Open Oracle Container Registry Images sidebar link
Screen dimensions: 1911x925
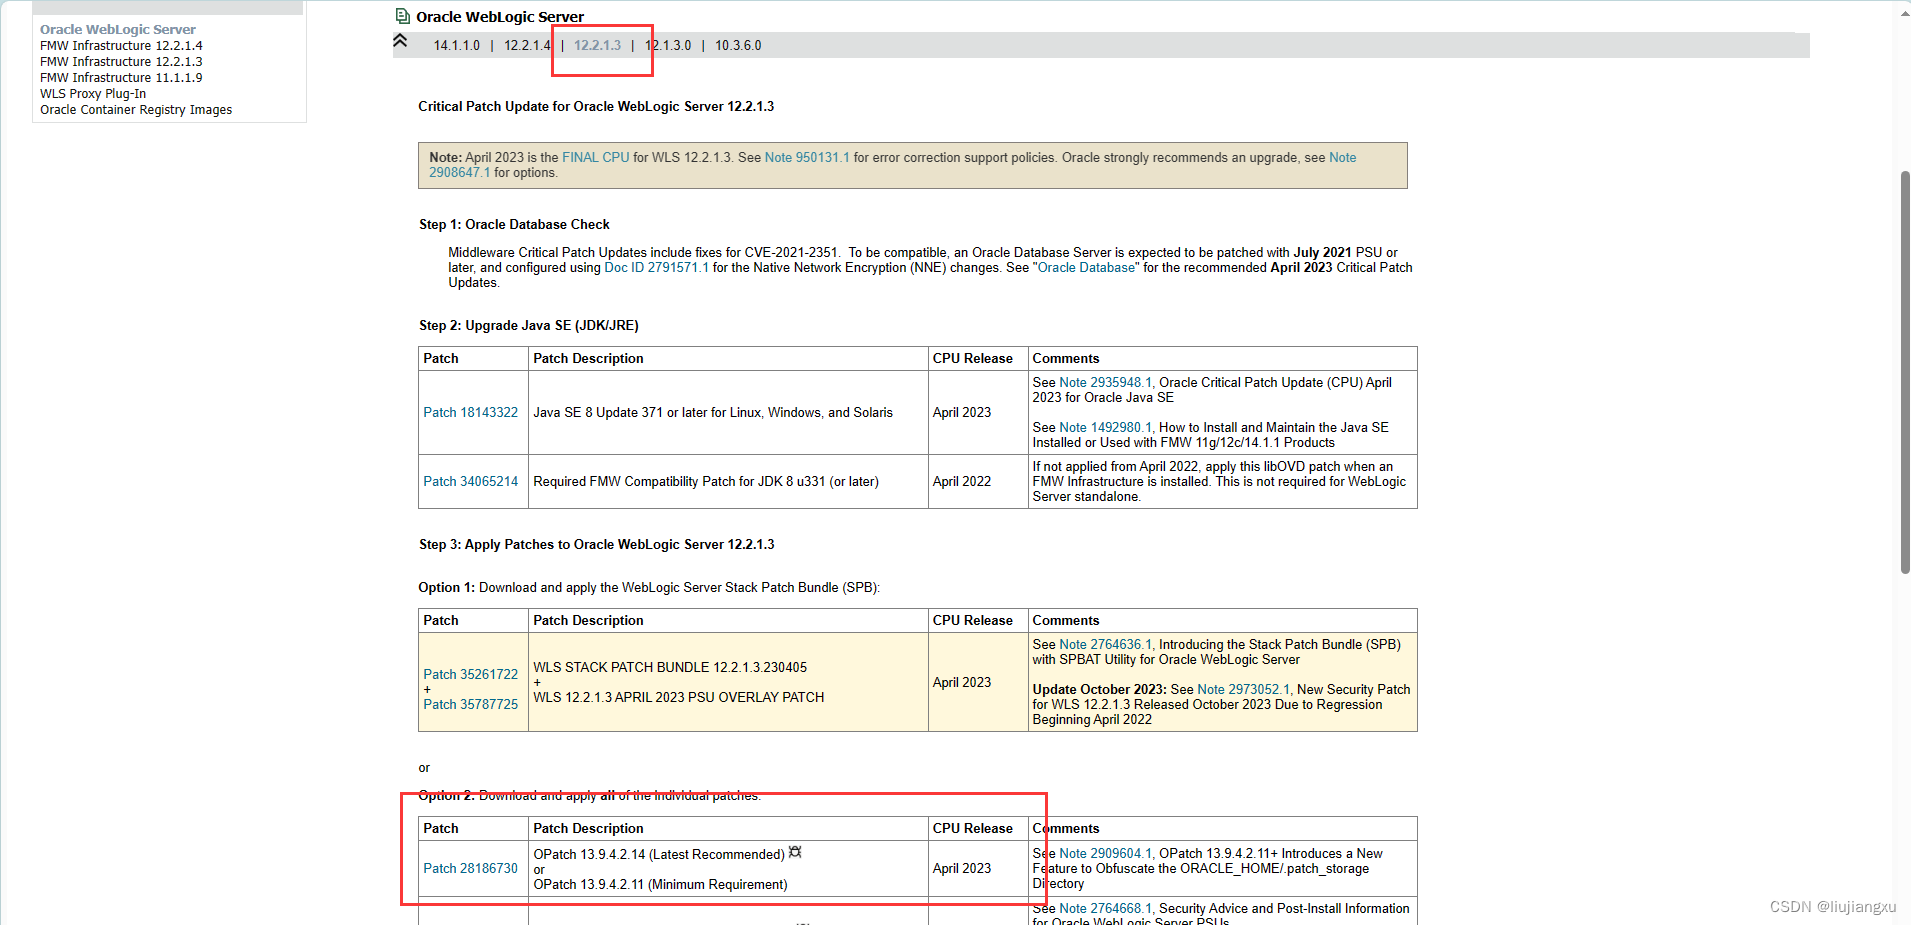136,110
